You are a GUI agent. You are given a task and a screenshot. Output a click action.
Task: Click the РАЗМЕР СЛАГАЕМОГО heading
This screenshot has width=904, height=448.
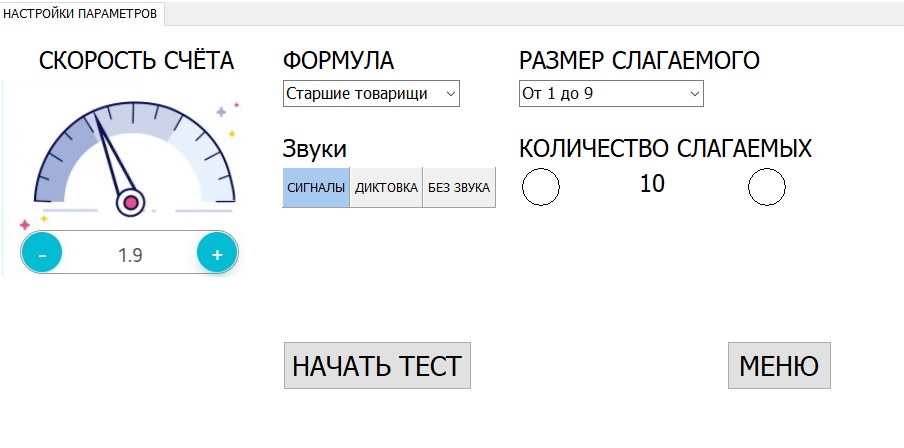[639, 61]
